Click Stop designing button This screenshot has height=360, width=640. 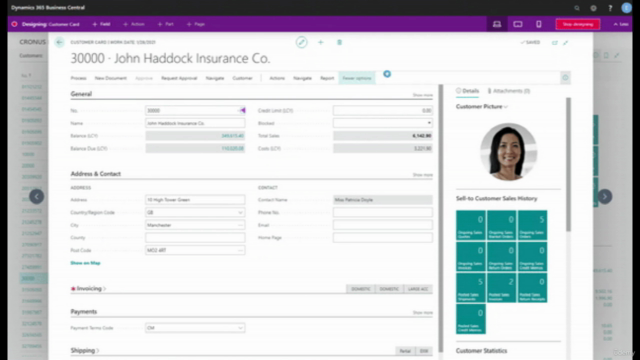point(578,24)
